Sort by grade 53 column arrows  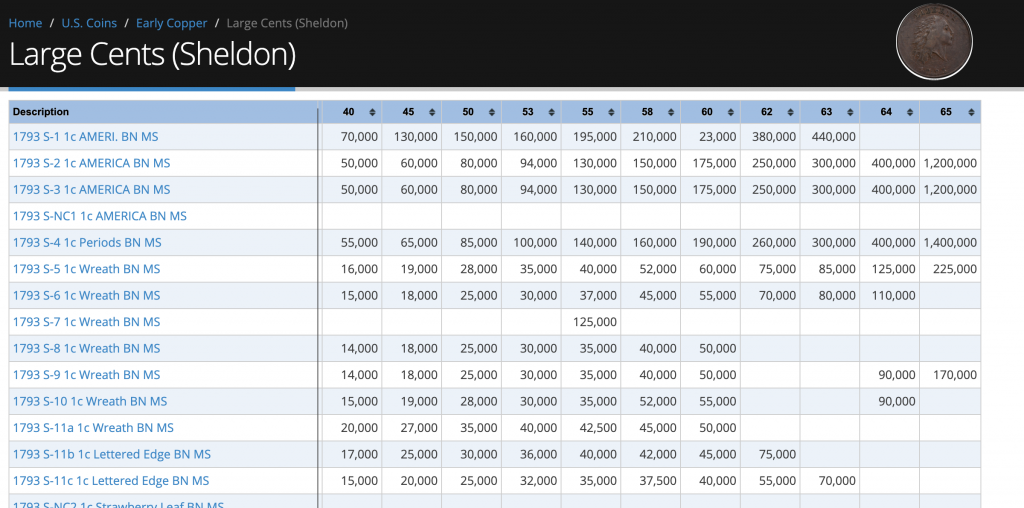[552, 112]
